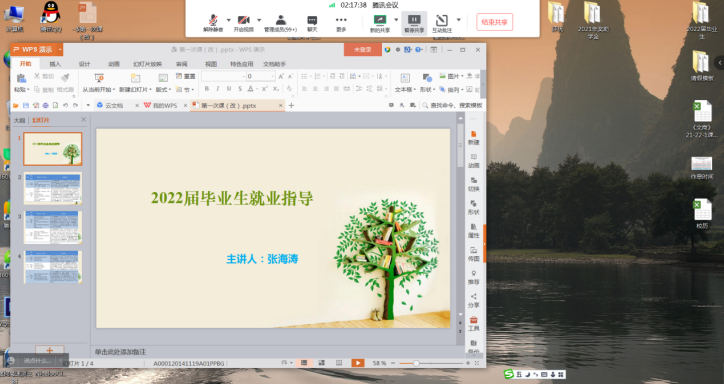Viewport: 724px width, 384px height.
Task: Switch to the 插入 ribbon tab
Action: pyautogui.click(x=55, y=64)
